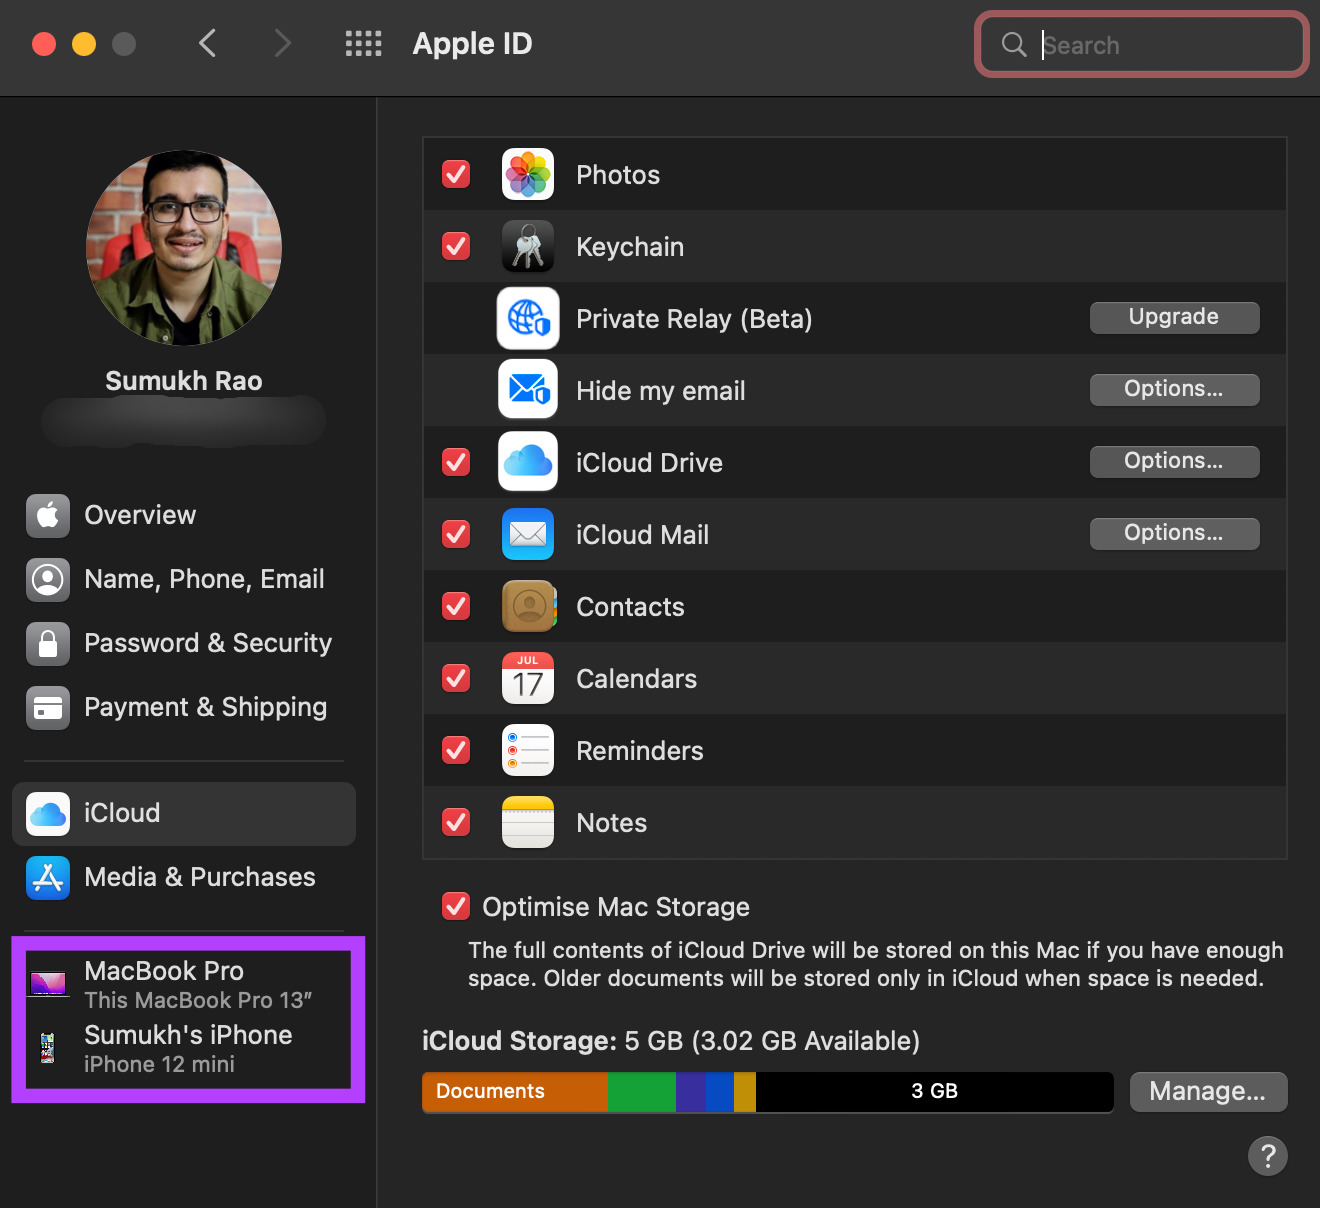This screenshot has height=1208, width=1320.
Task: Disable Contacts syncing checkbox
Action: coord(456,606)
